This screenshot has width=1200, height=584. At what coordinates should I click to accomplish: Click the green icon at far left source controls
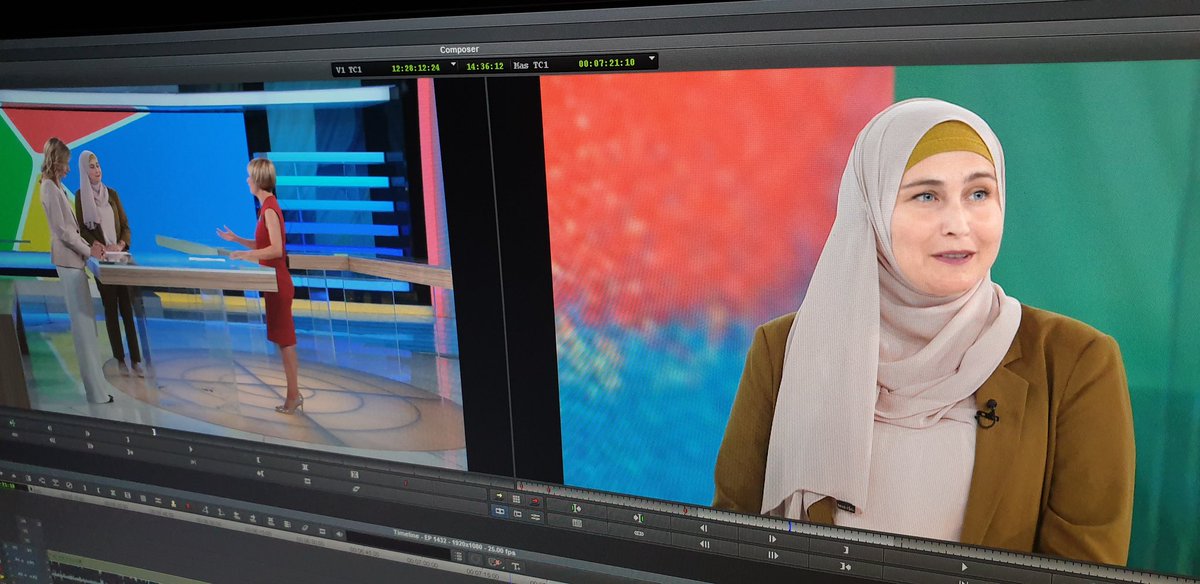point(12,423)
